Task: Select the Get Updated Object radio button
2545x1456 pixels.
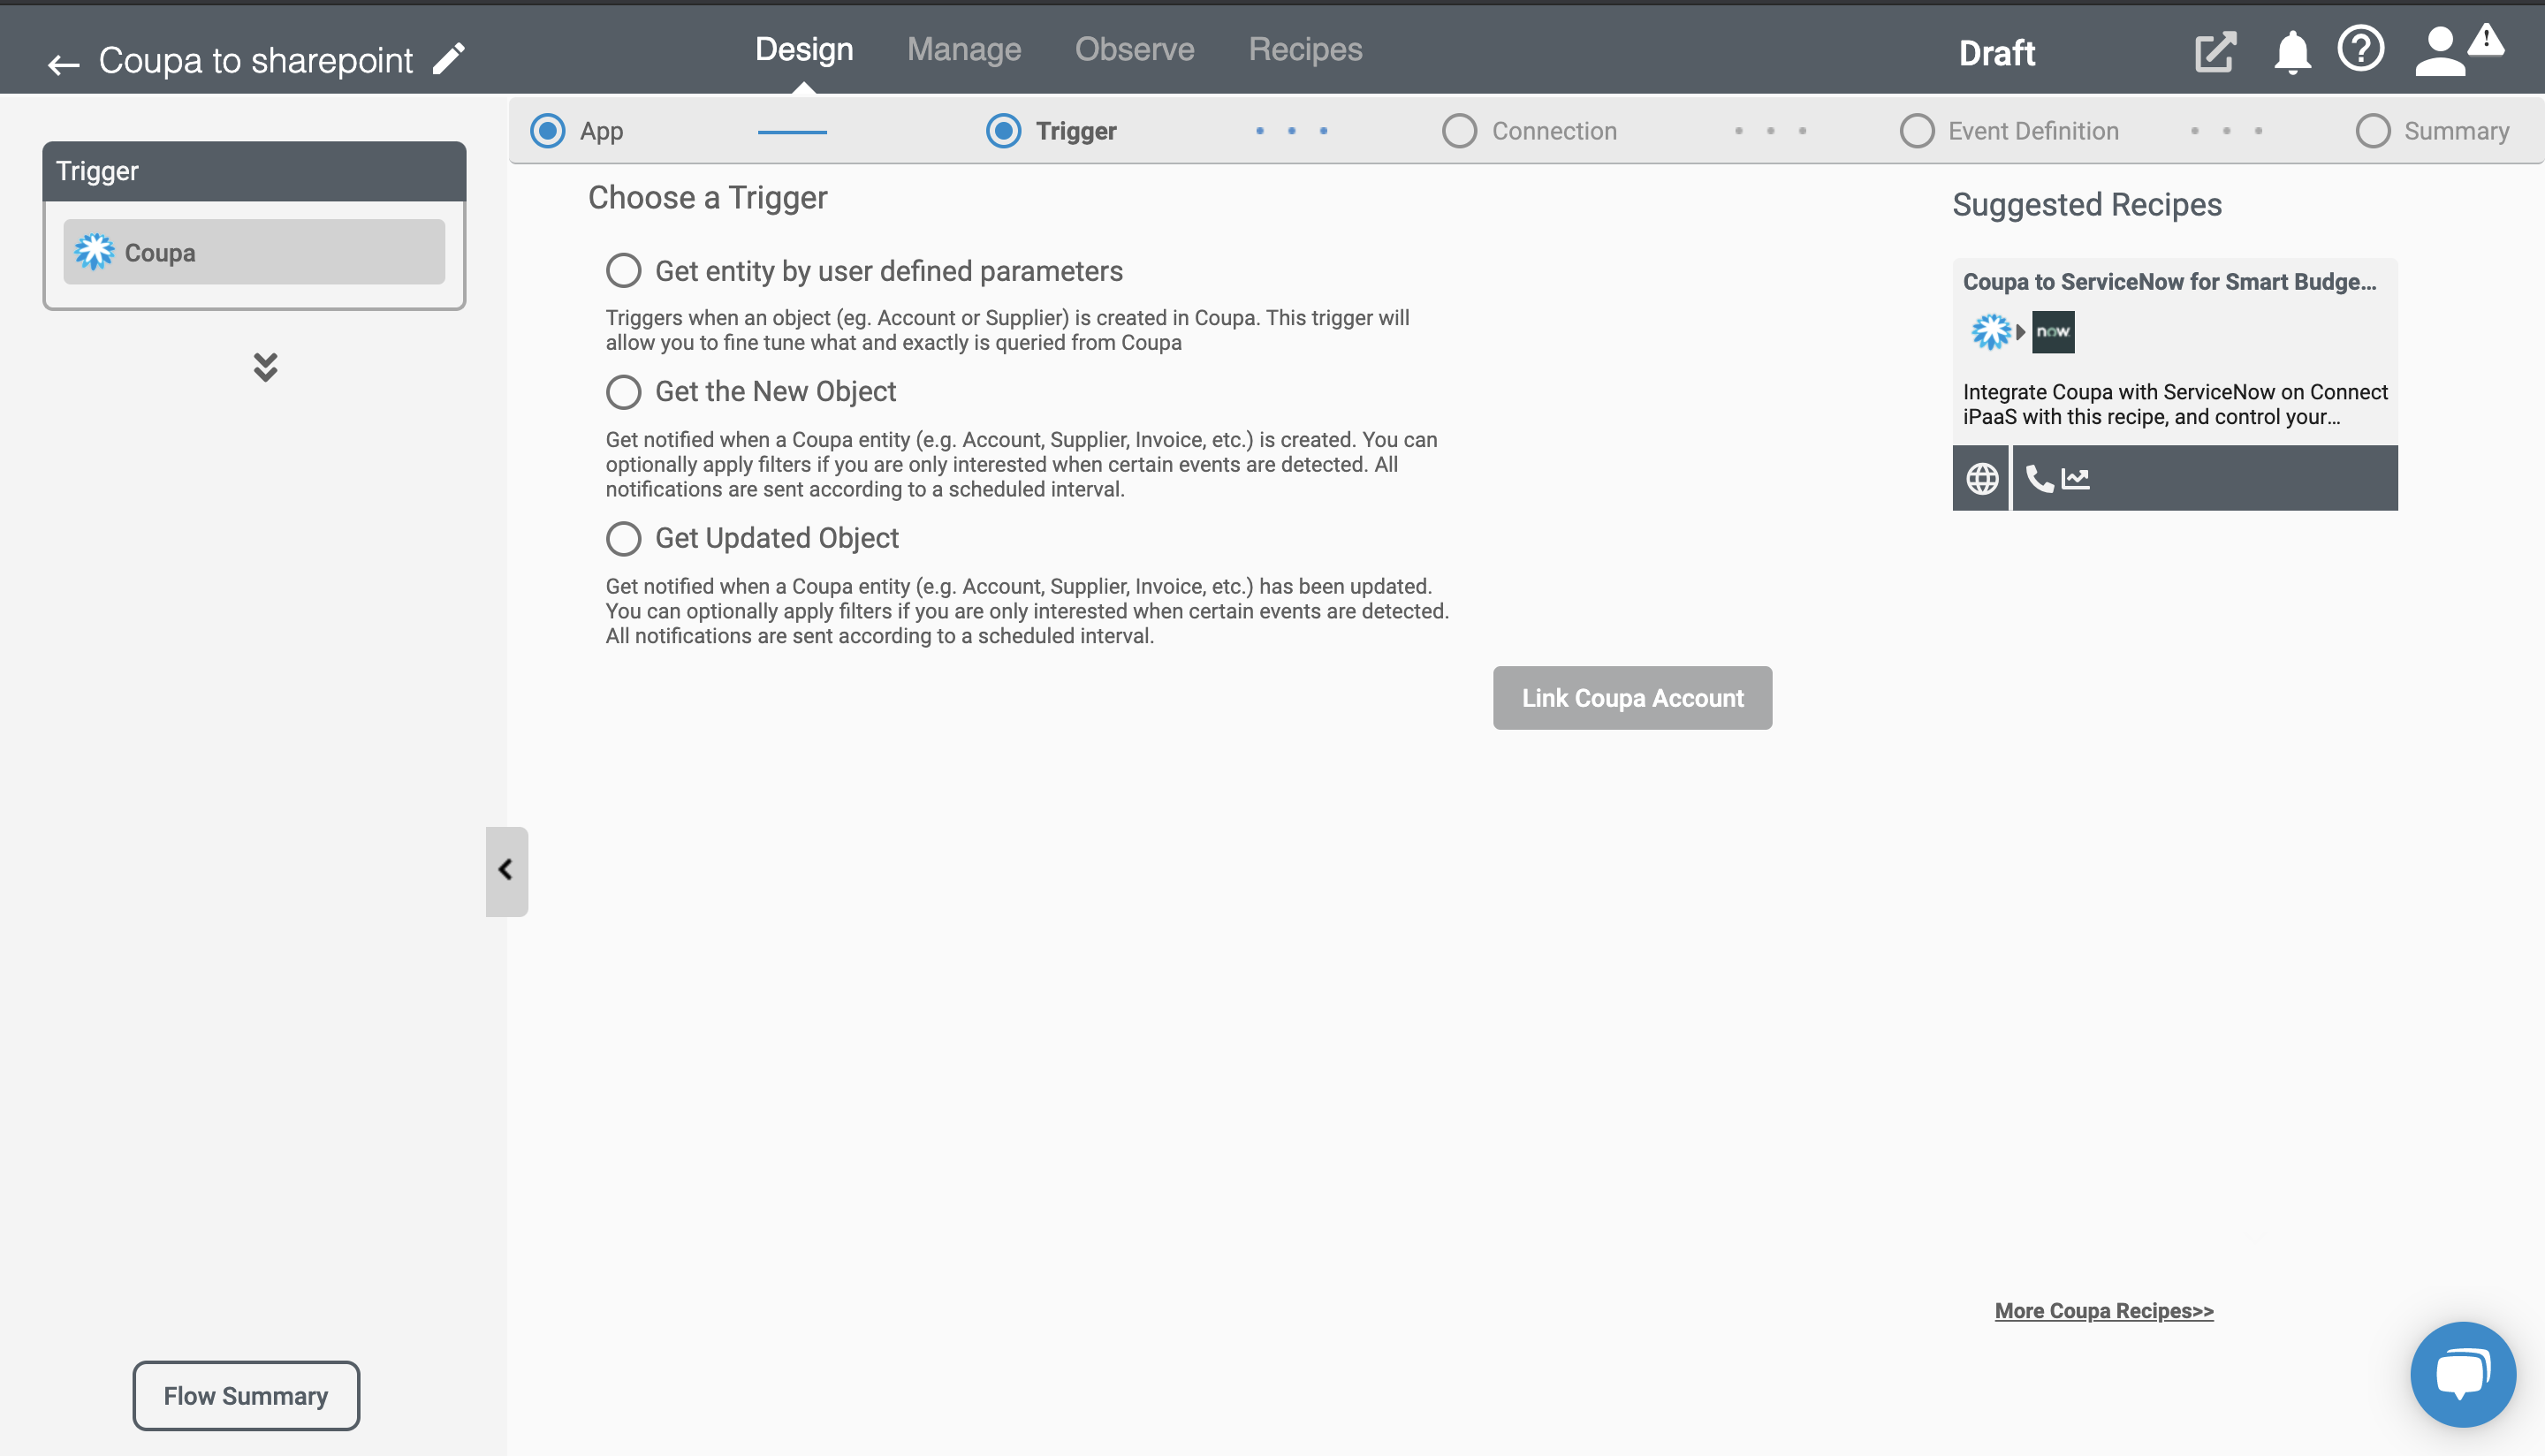Action: (622, 538)
